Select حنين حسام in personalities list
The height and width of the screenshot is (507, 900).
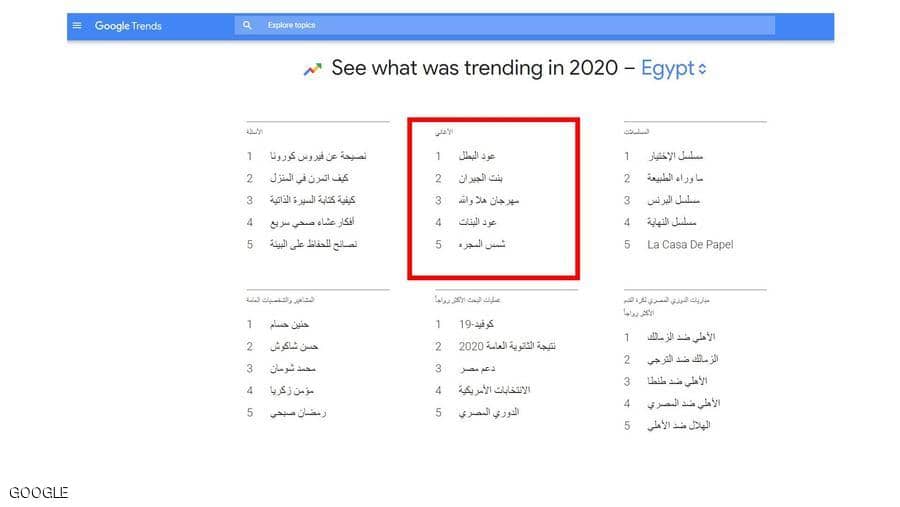point(290,324)
